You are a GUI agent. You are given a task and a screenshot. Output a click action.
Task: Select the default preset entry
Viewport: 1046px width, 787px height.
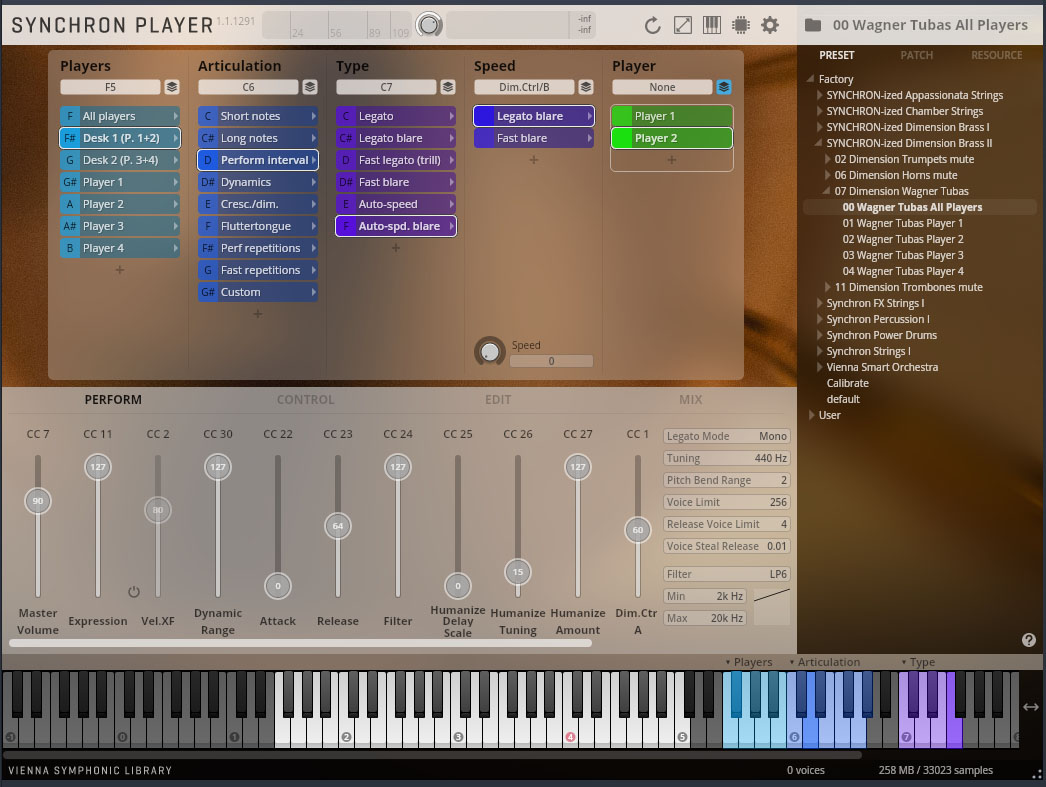click(x=843, y=400)
